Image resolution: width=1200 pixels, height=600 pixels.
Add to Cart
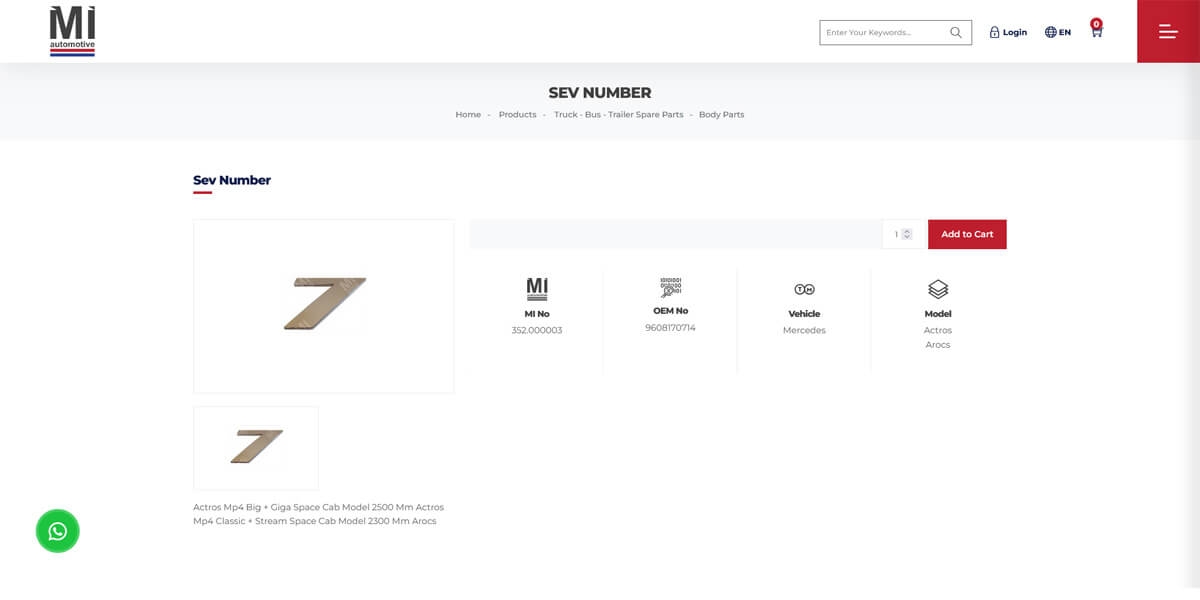click(967, 234)
